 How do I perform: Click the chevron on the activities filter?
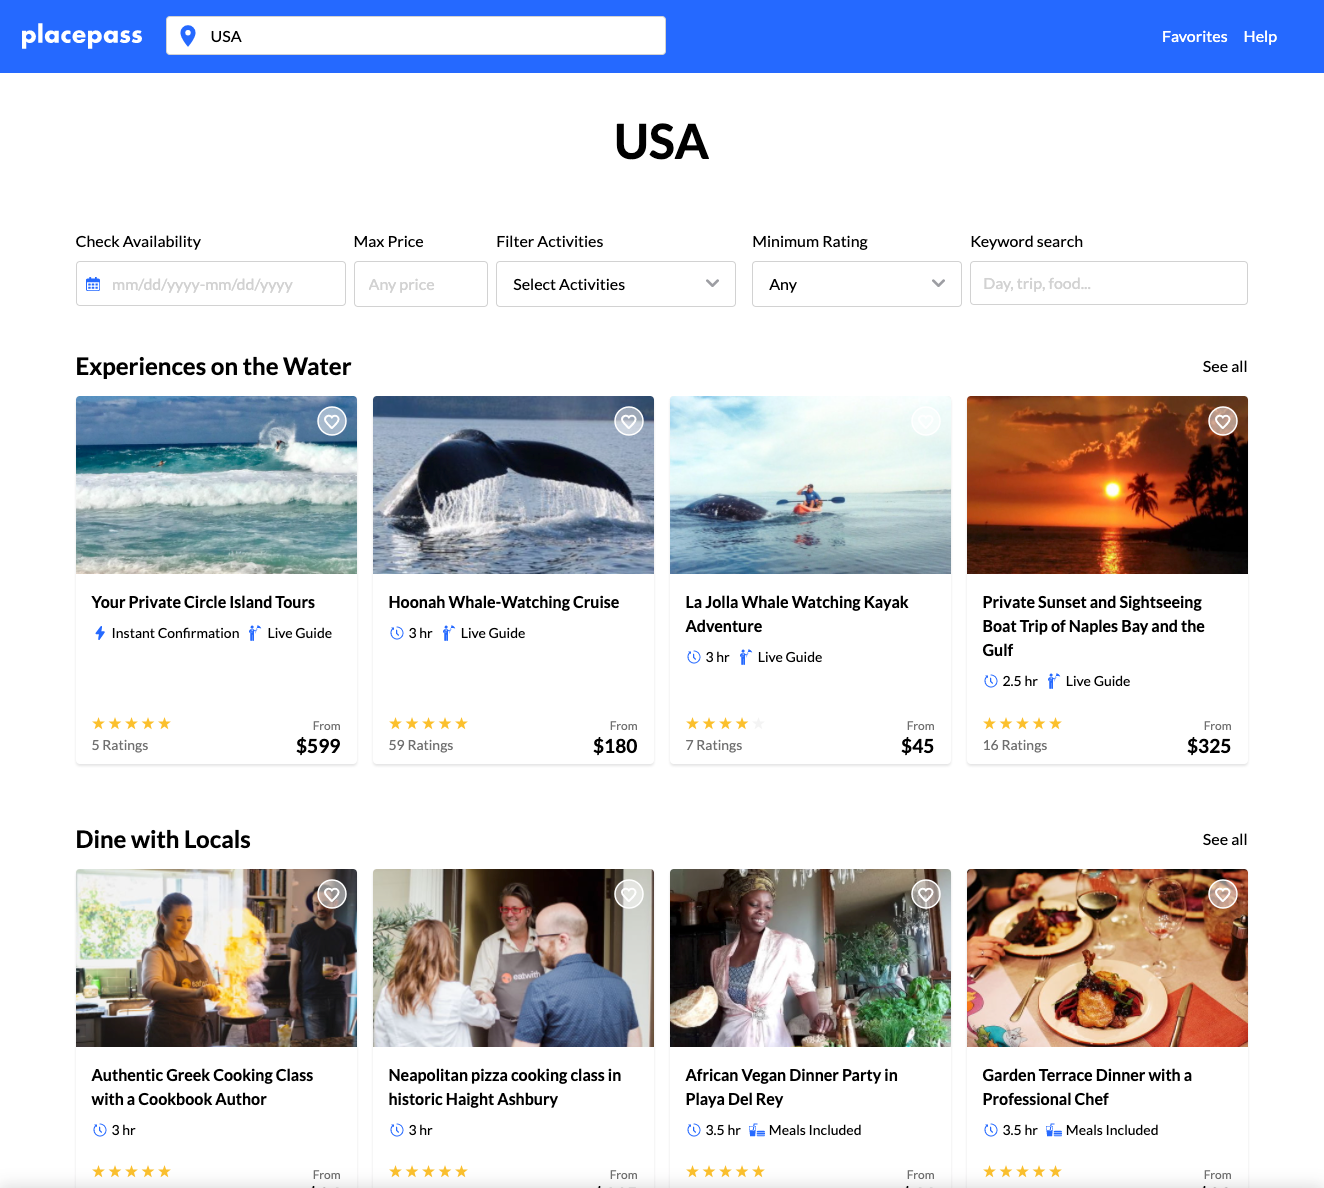pos(712,284)
